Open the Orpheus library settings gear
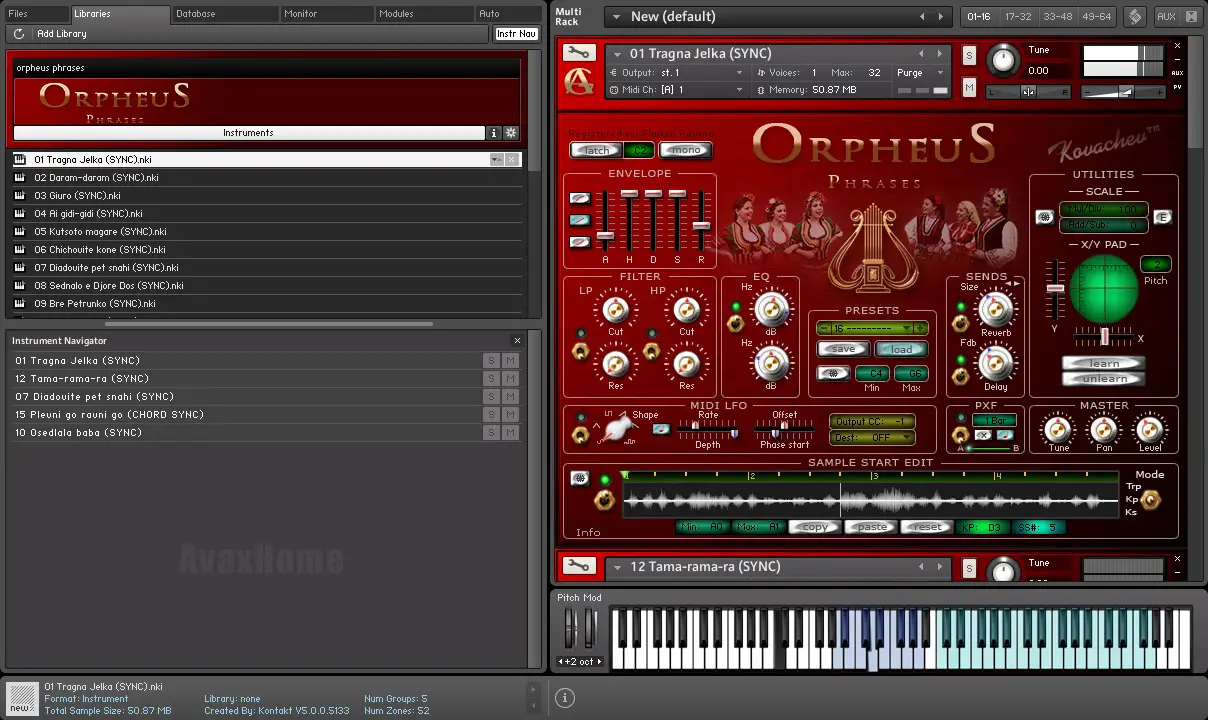This screenshot has width=1208, height=720. pos(511,133)
